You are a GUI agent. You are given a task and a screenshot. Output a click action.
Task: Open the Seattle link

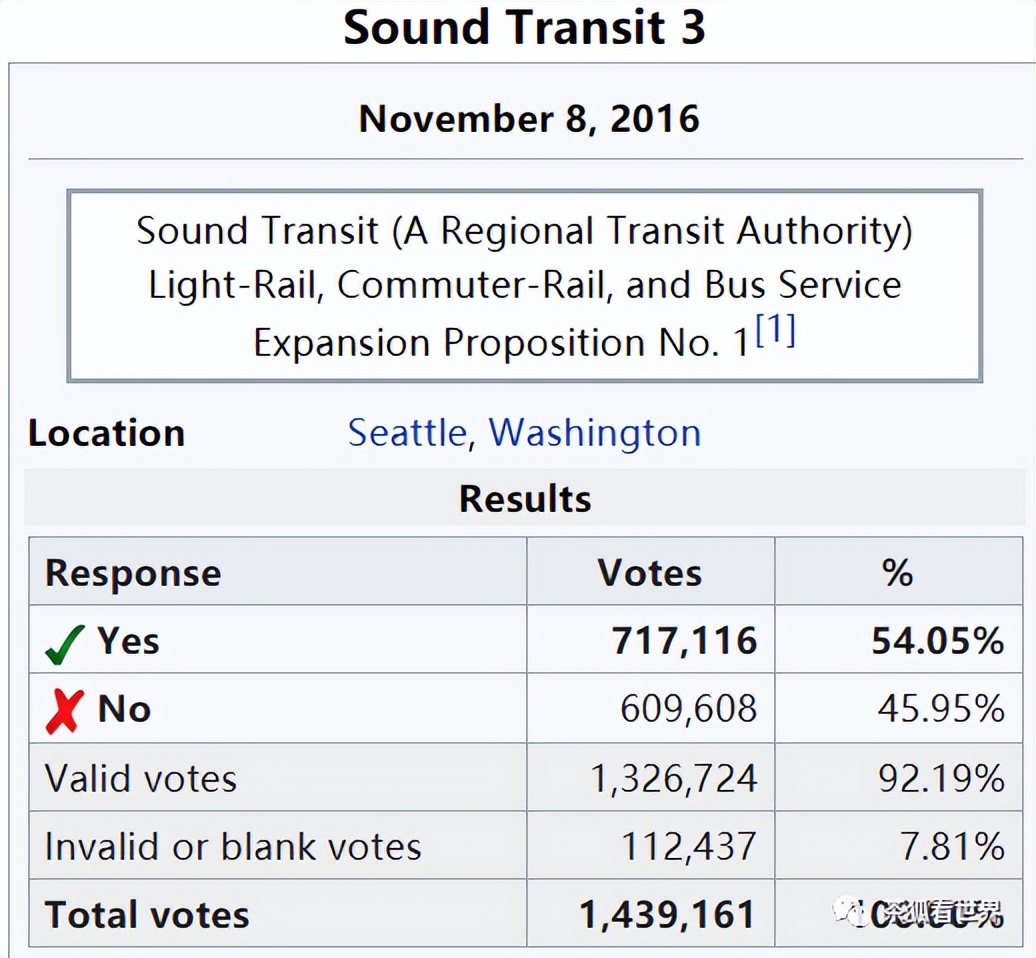[406, 433]
